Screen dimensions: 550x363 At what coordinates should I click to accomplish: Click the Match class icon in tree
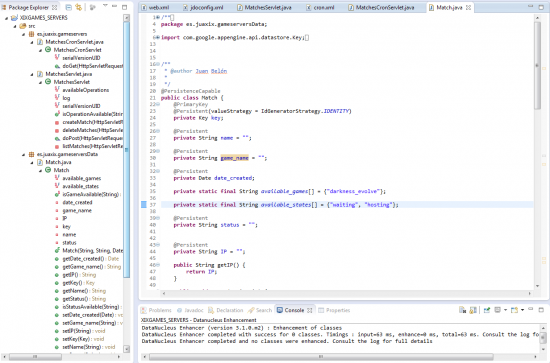[x=48, y=170]
